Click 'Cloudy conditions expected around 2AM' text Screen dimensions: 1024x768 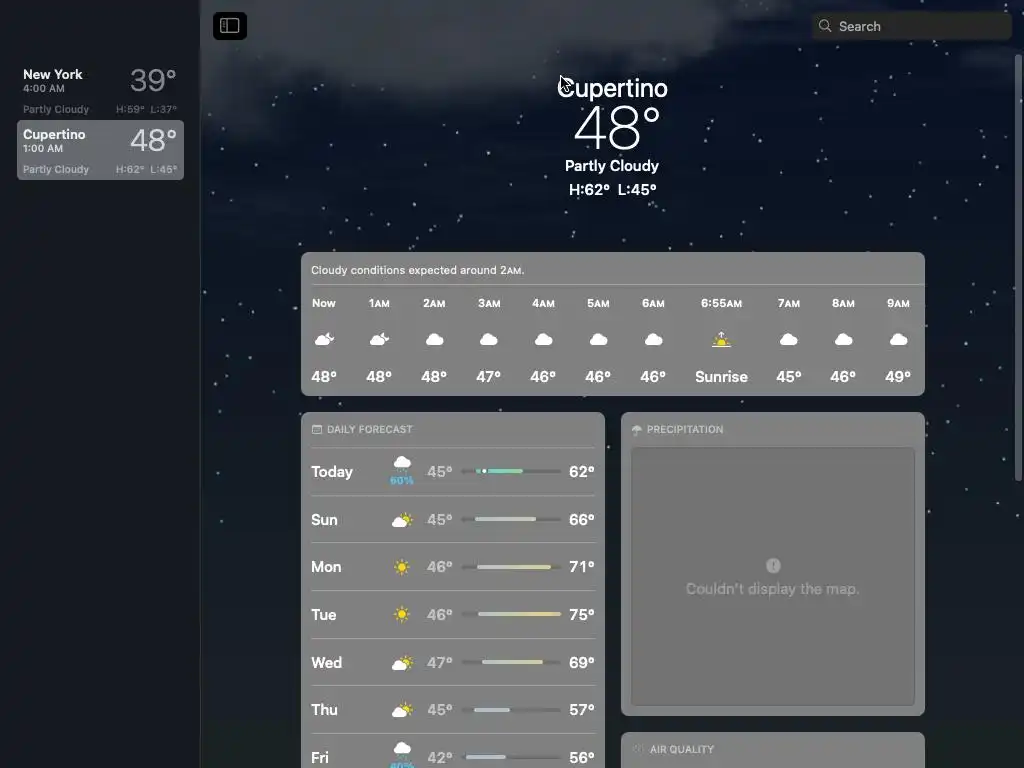417,270
